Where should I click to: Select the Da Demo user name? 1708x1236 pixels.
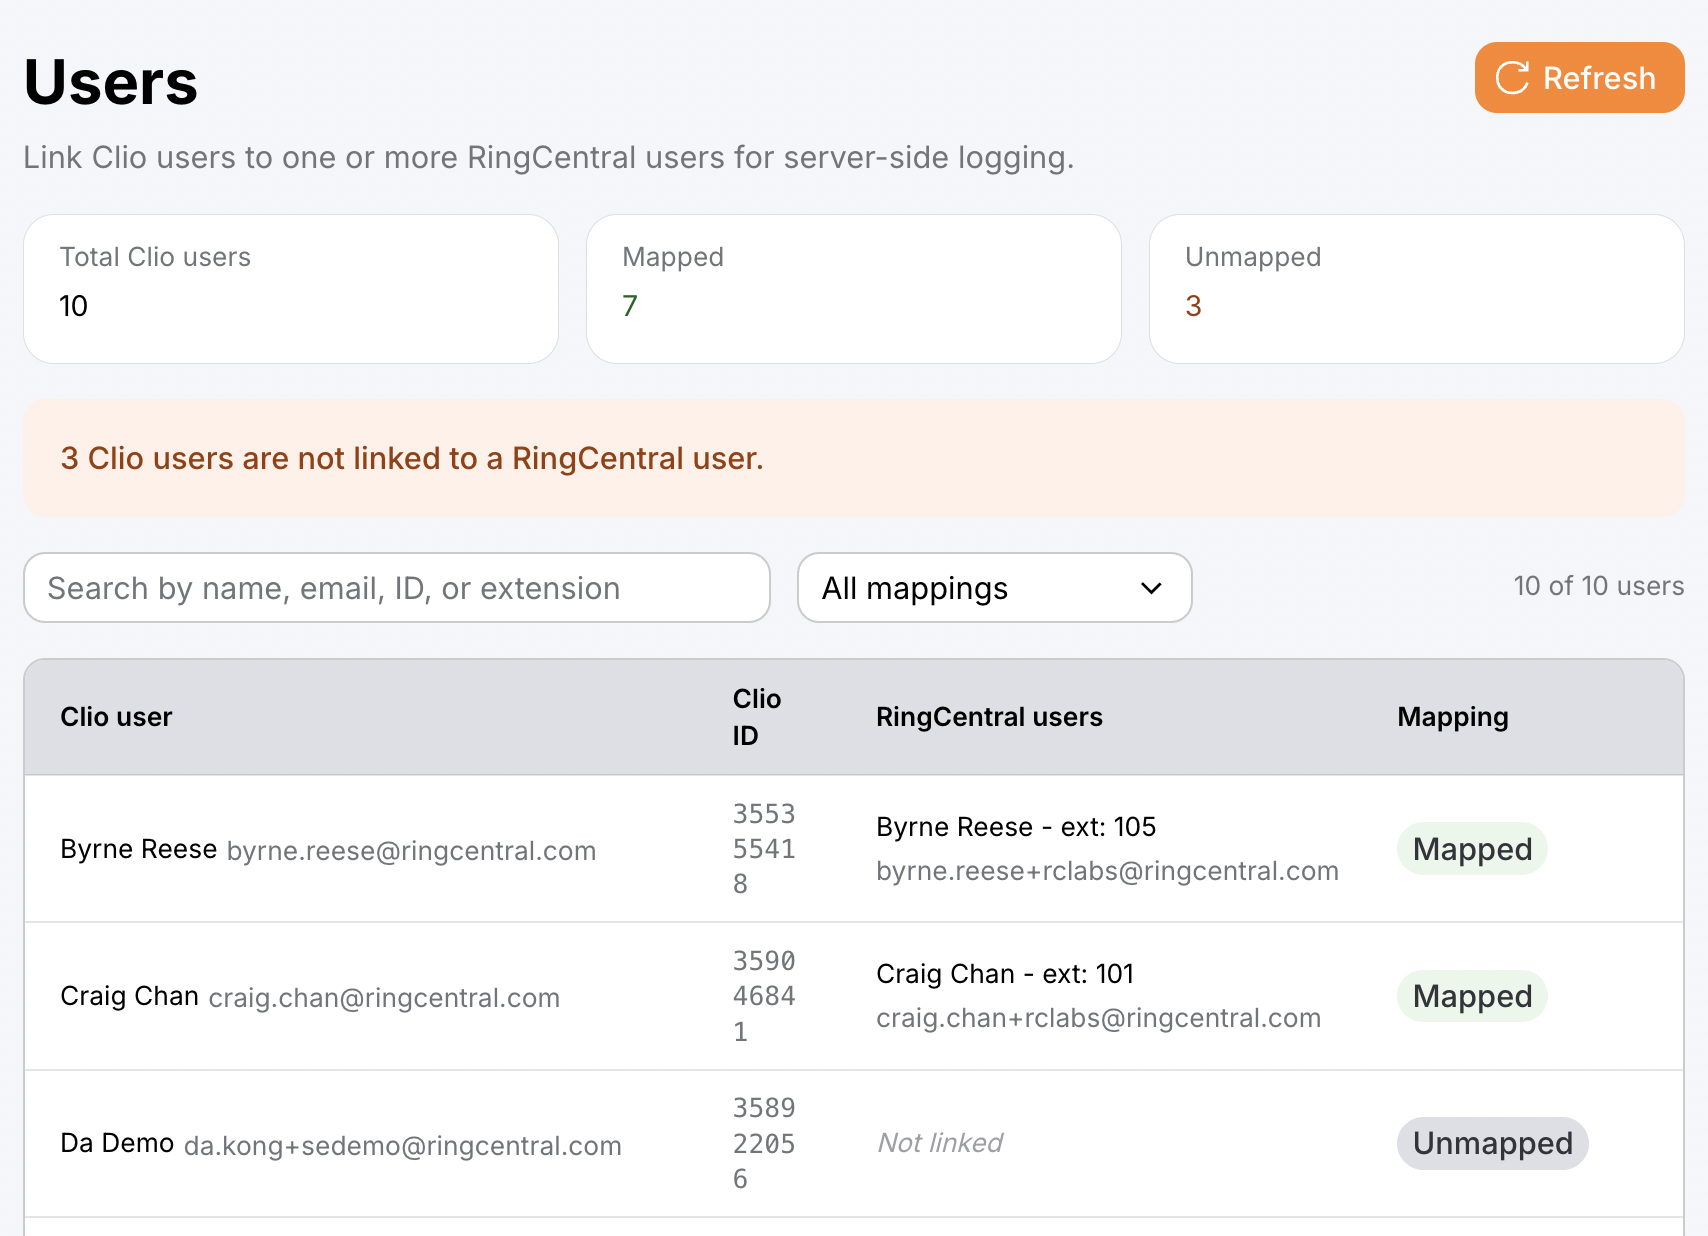point(117,1143)
